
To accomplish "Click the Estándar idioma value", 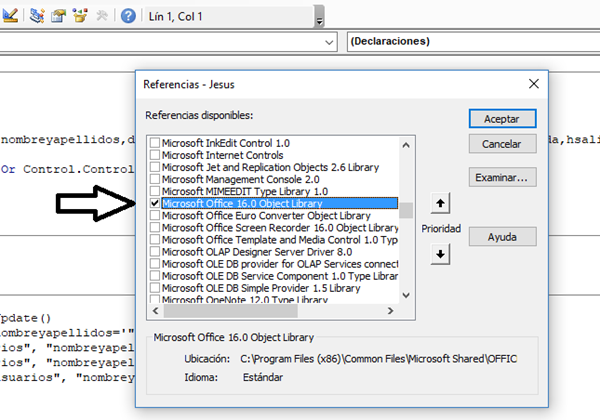I will point(262,377).
